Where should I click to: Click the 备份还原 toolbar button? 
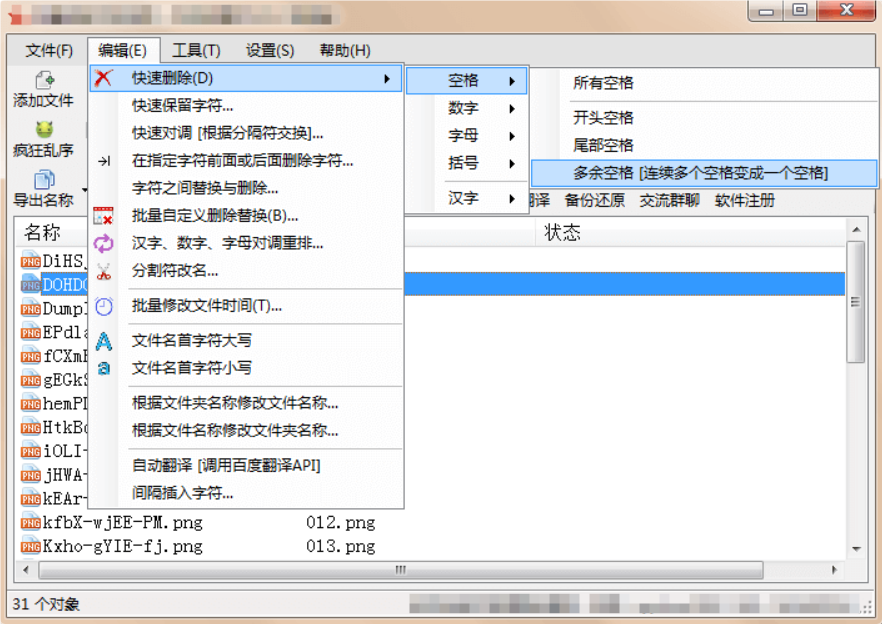point(595,200)
